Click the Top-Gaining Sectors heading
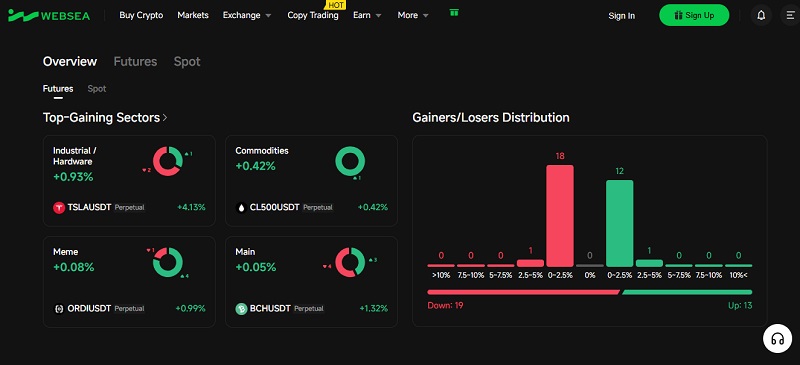 pos(102,118)
